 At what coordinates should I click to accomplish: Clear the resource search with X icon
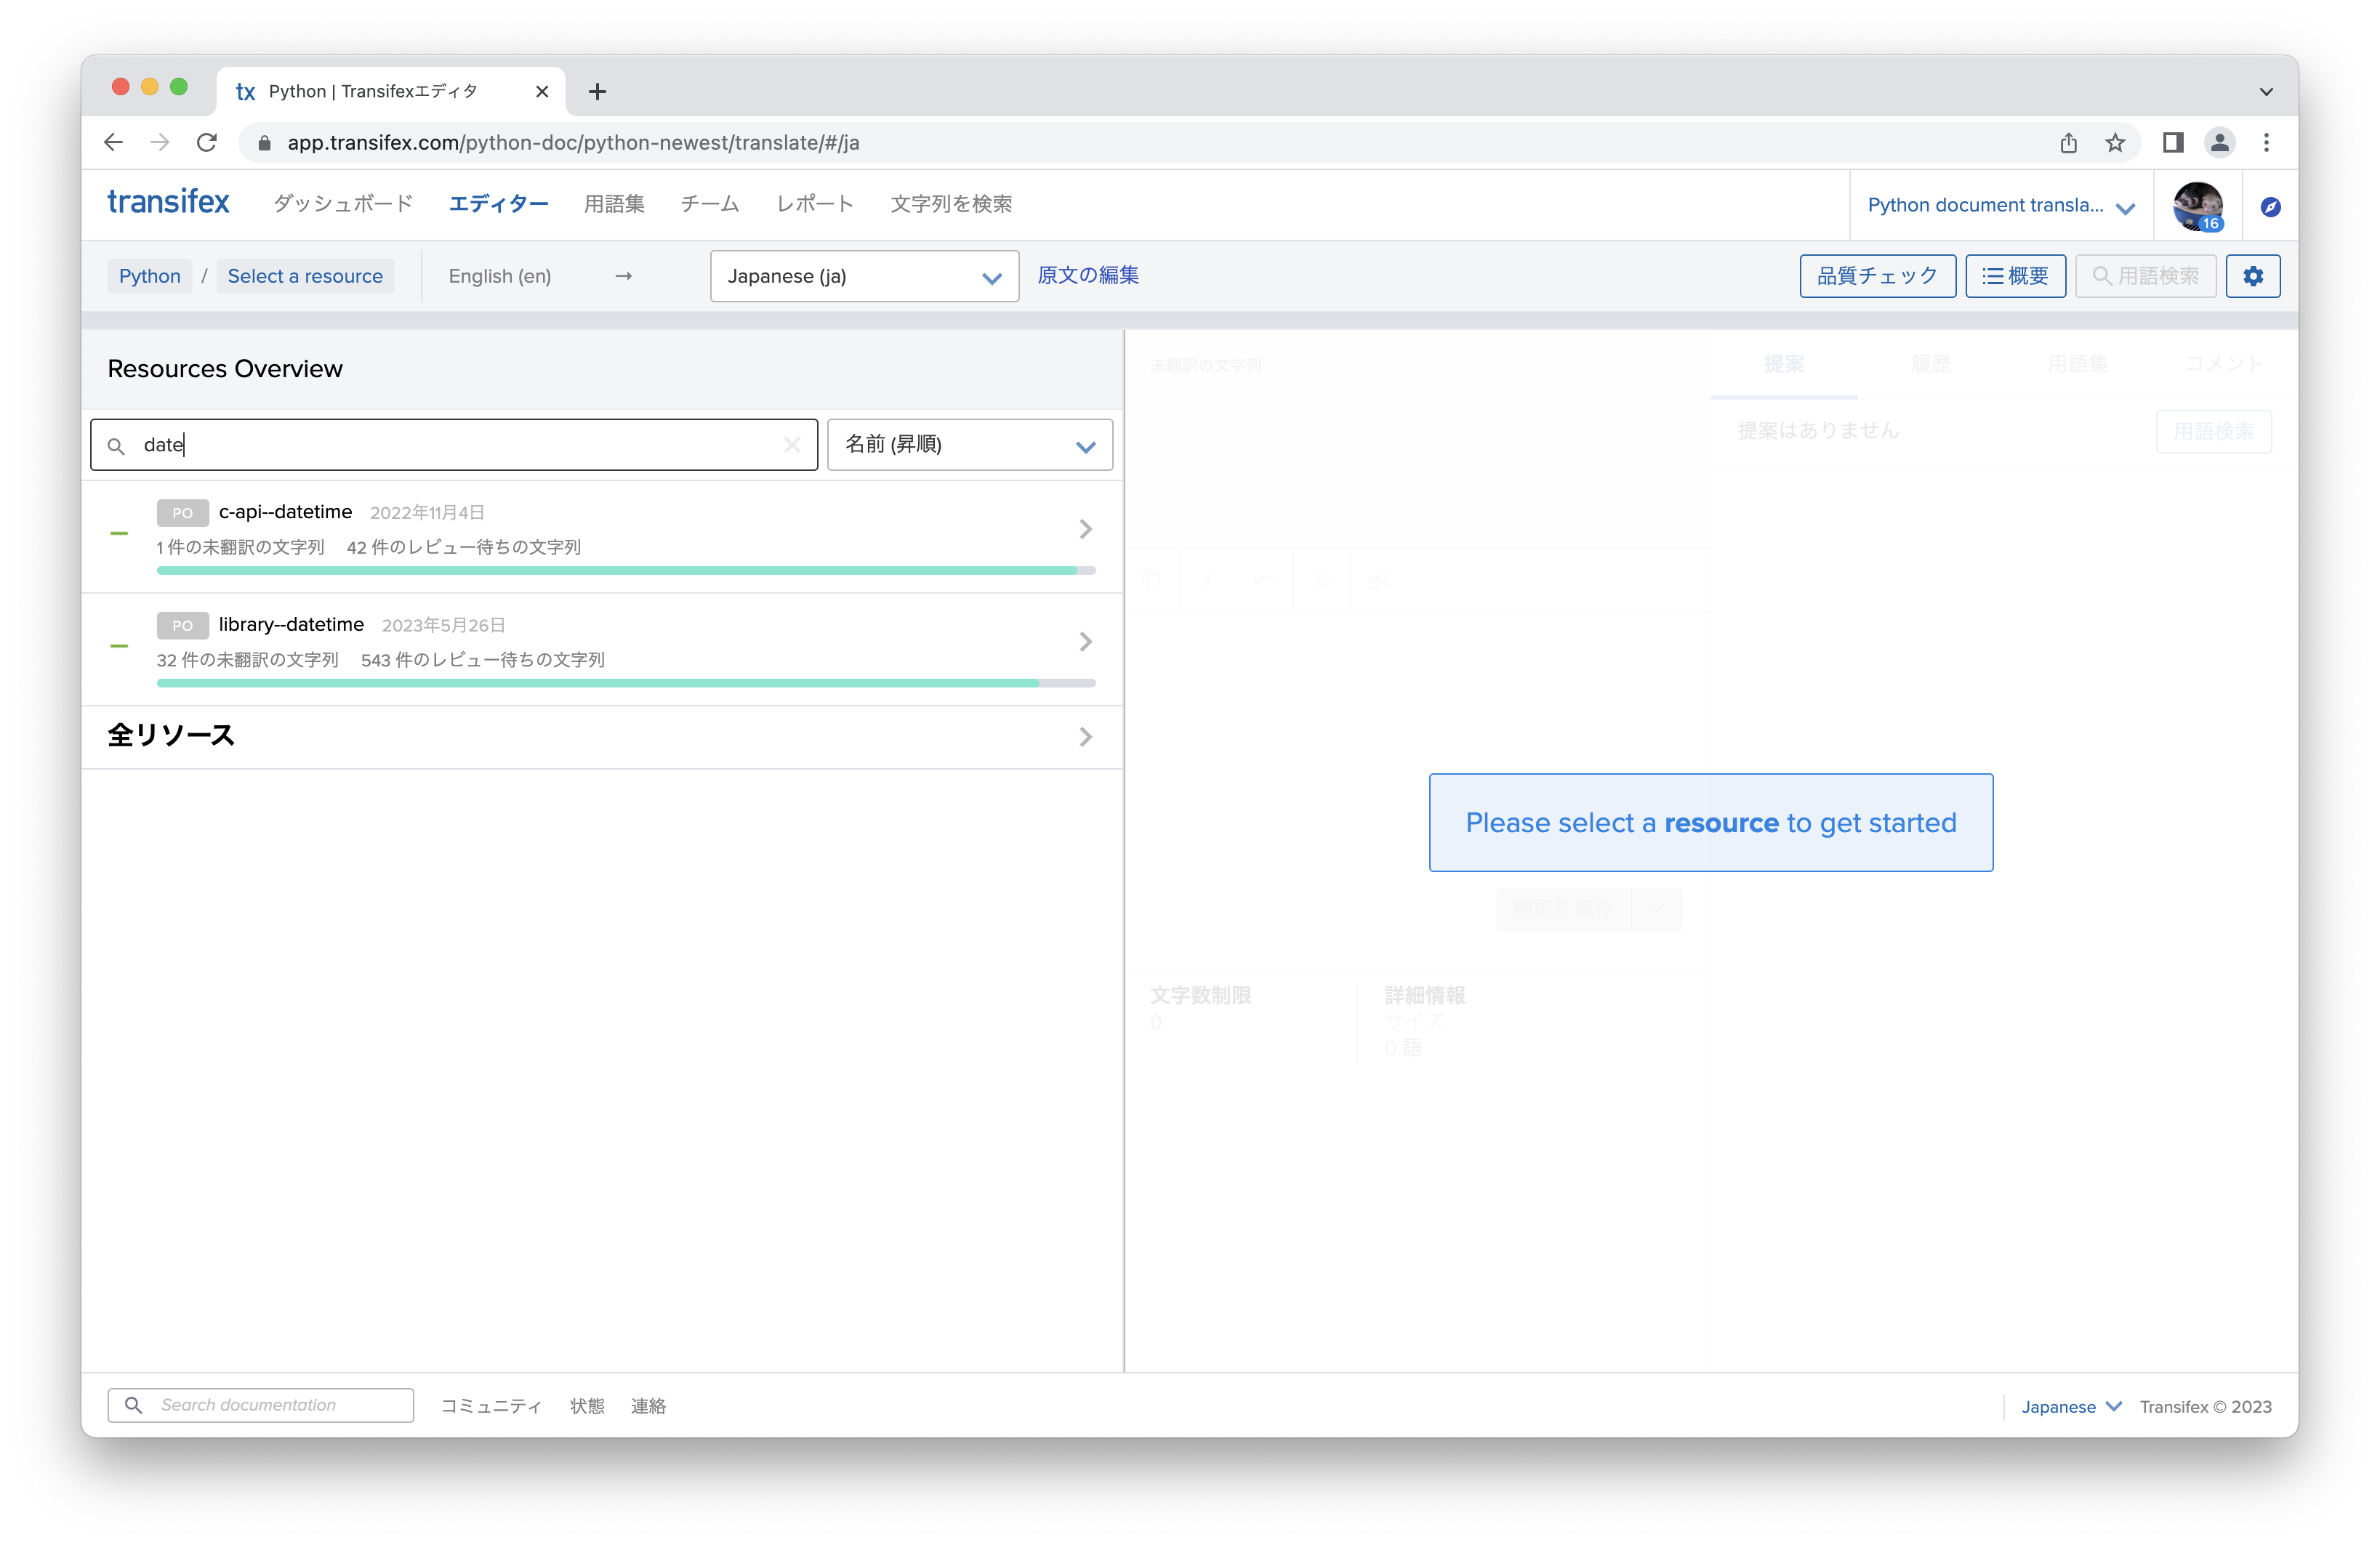[792, 445]
